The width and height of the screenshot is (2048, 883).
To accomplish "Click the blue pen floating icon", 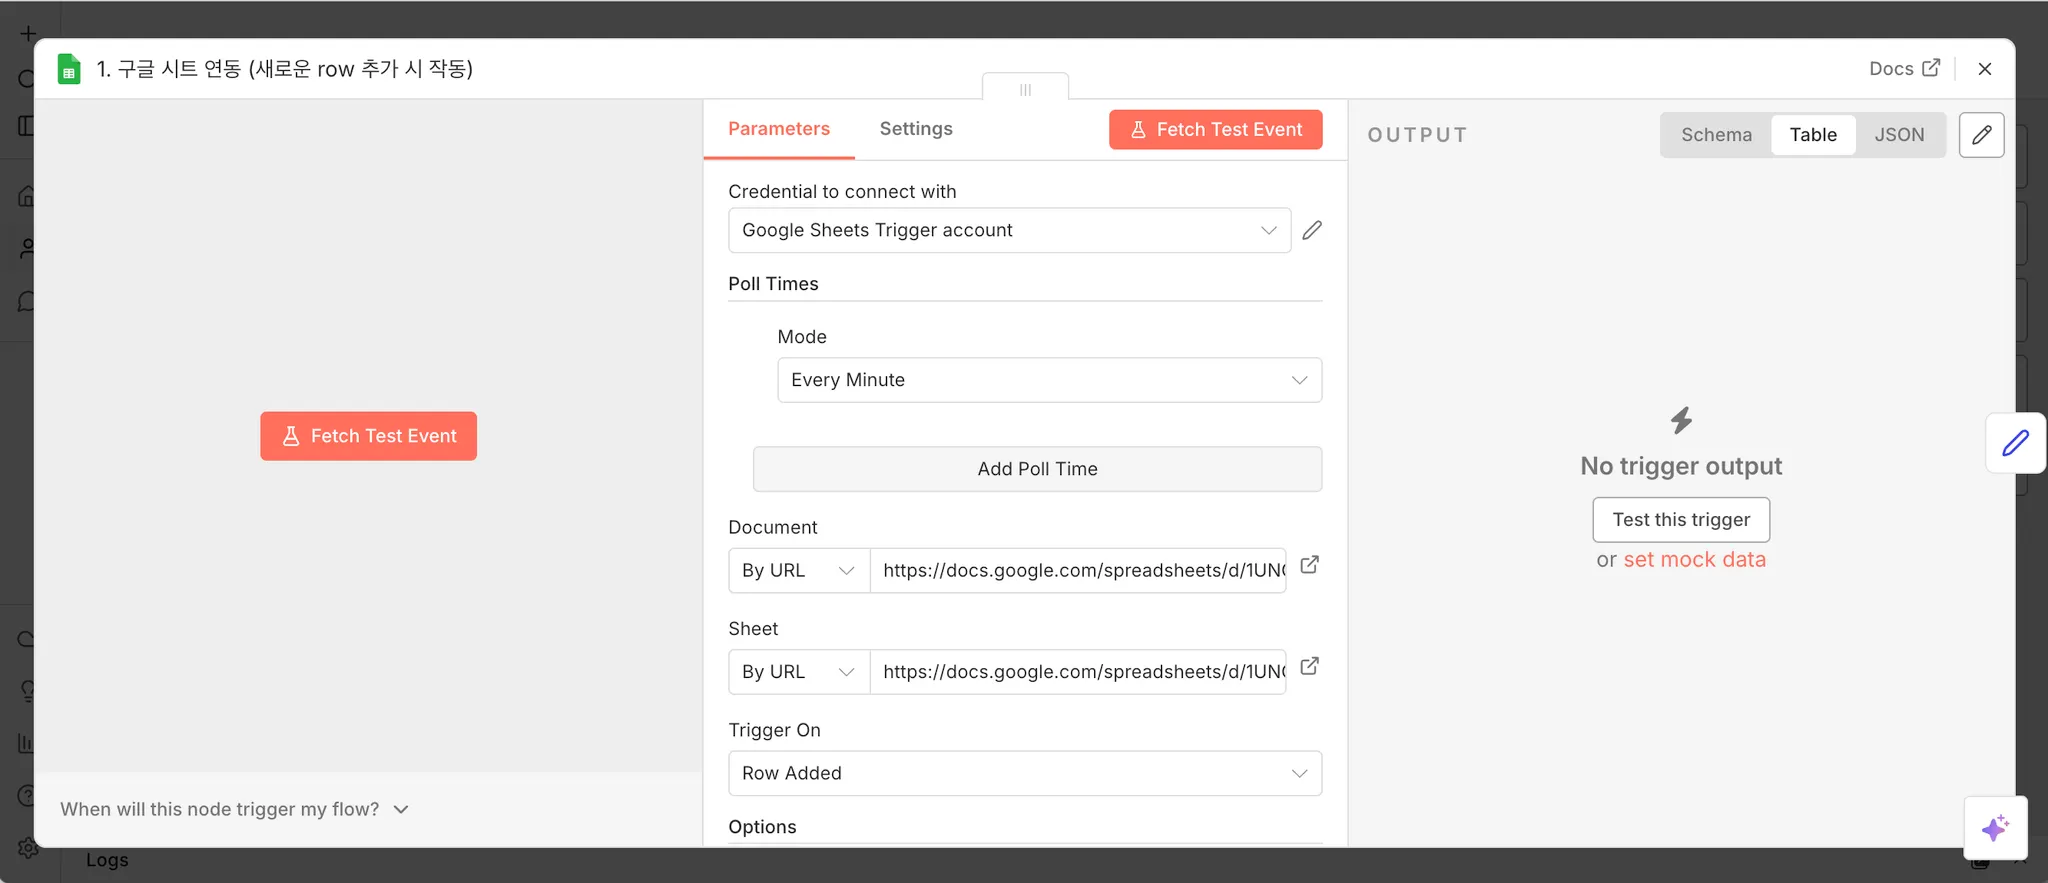I will (x=2015, y=443).
